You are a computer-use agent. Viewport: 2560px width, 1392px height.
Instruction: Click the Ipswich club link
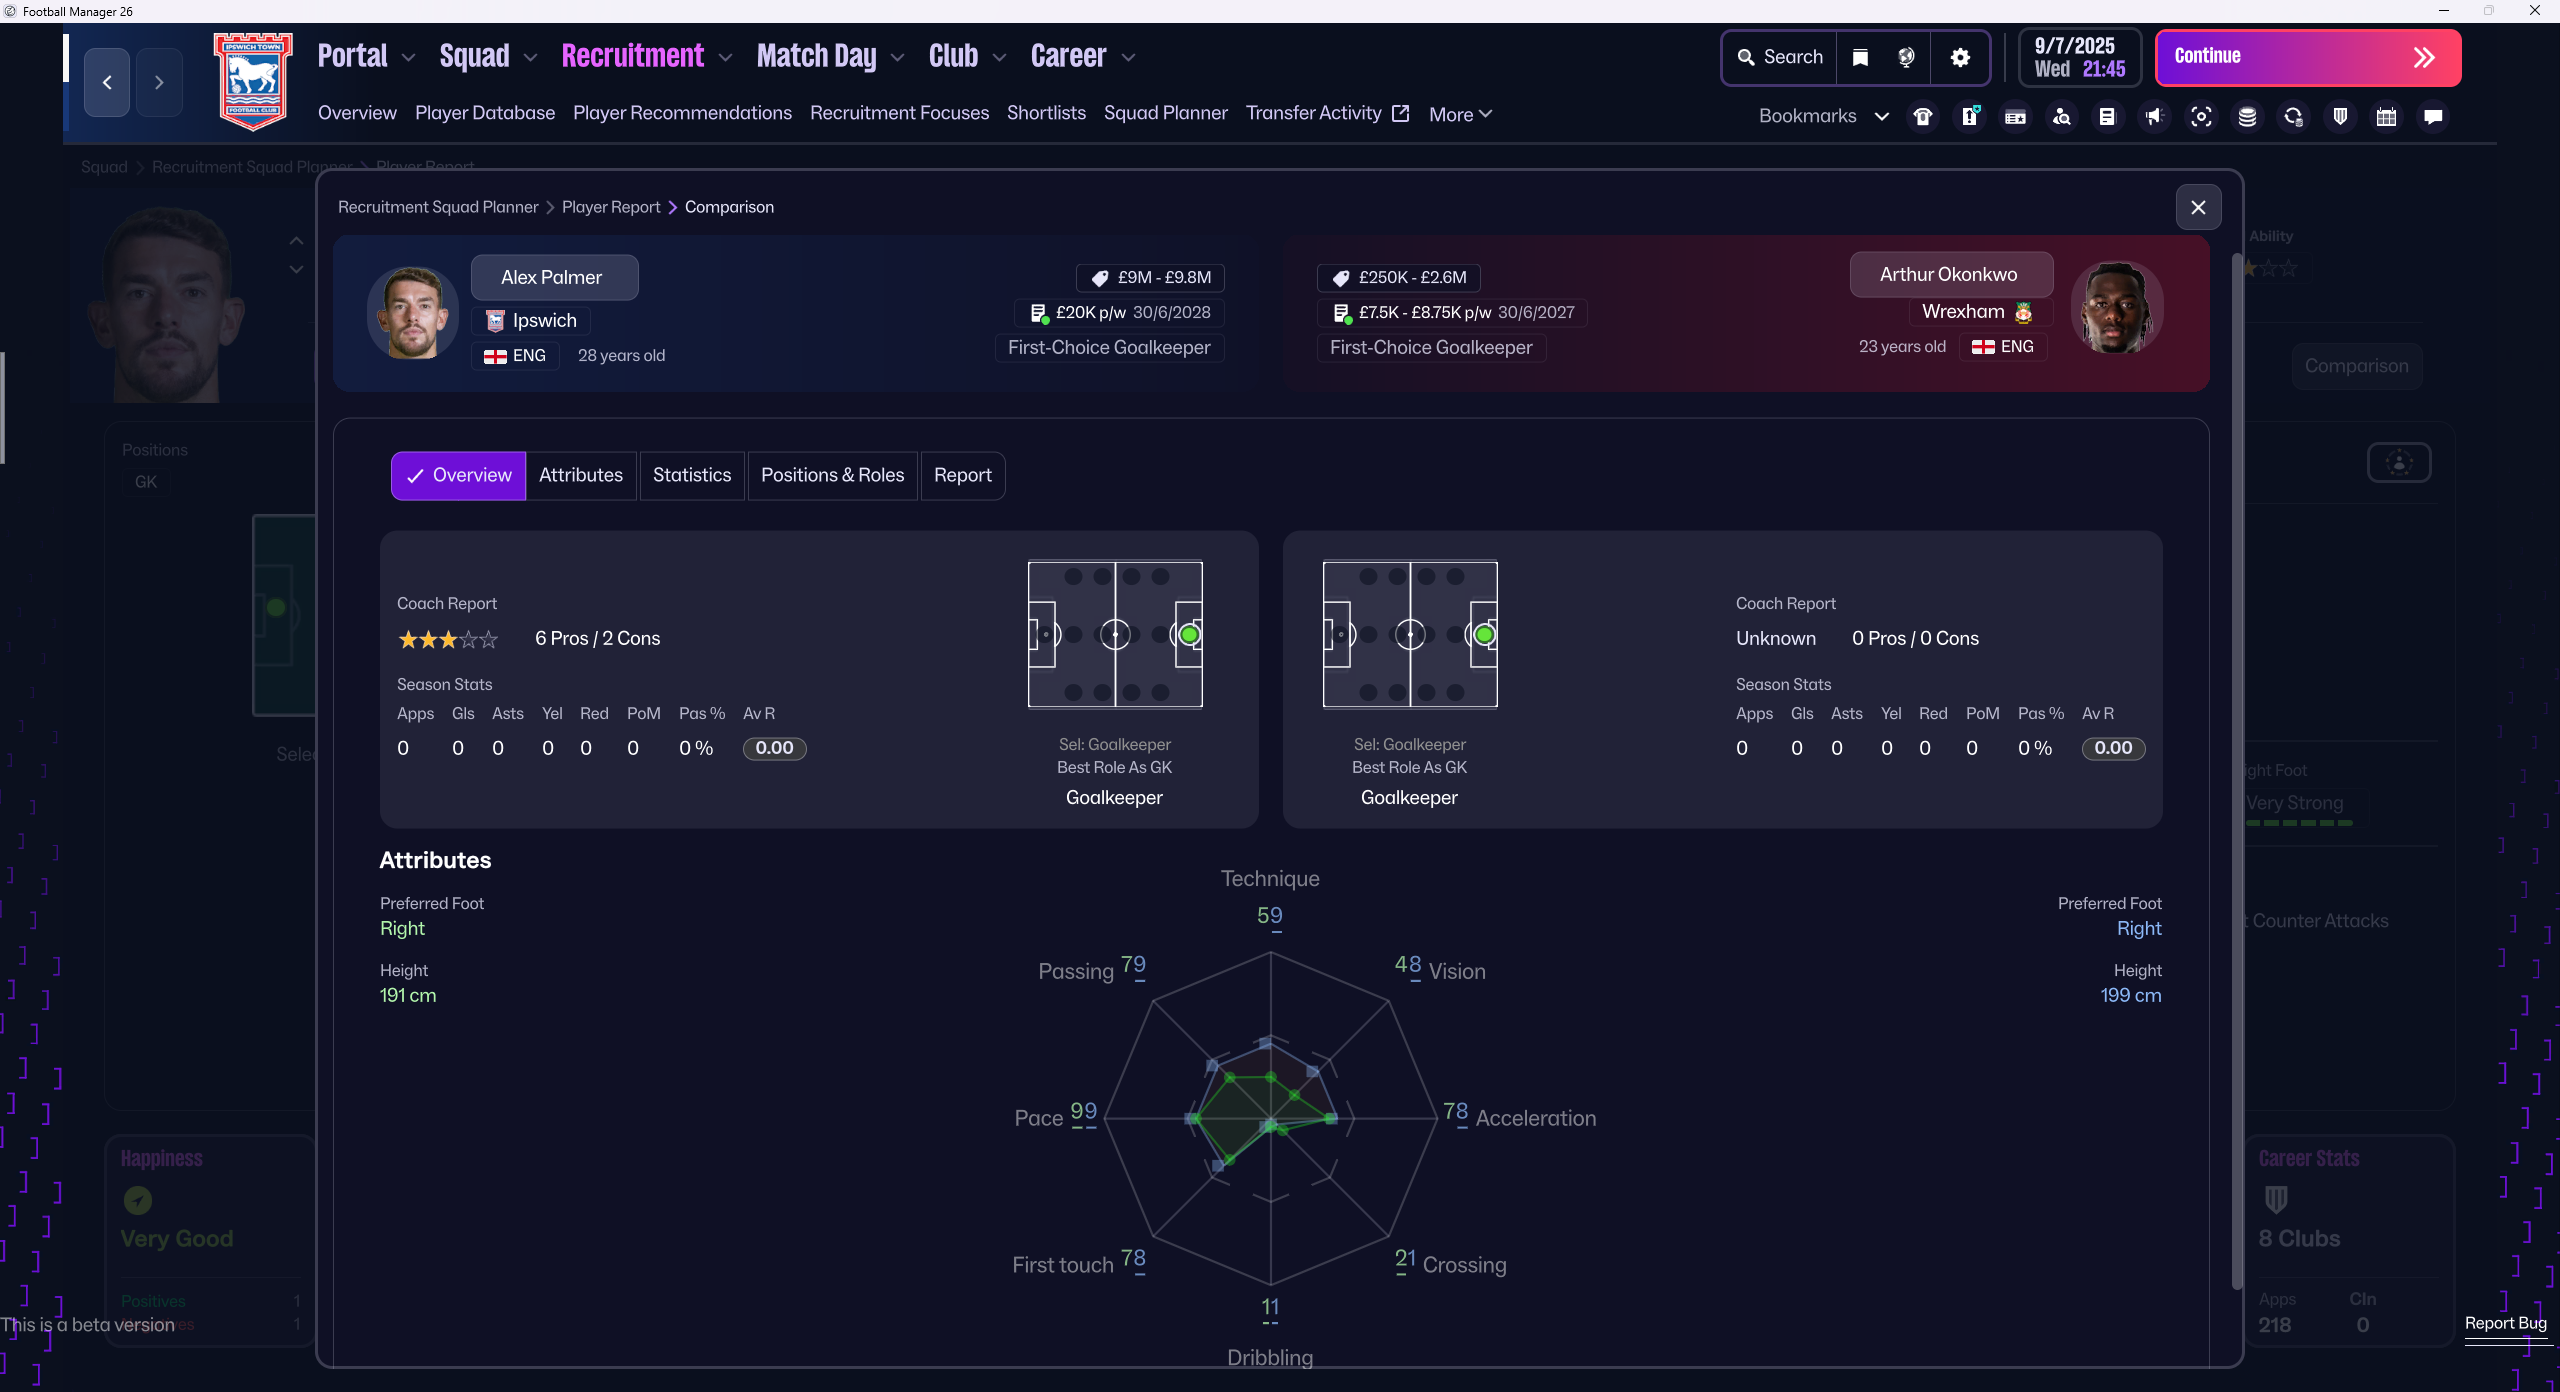click(x=532, y=320)
